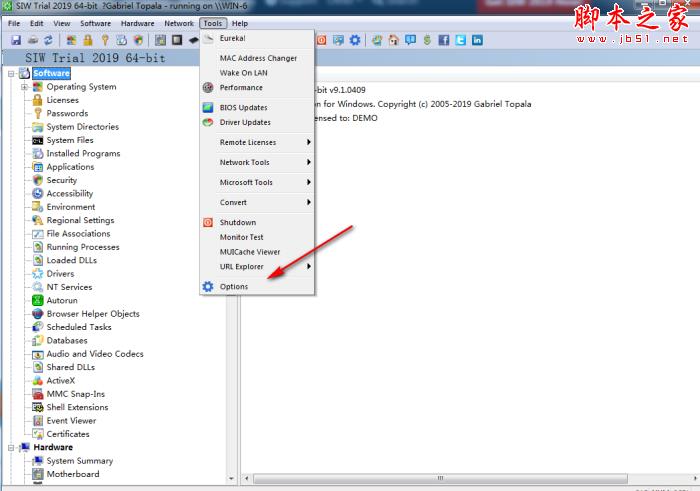Click the green dollar sign toolbar icon
Screen dimensions: 700x491
[427, 40]
